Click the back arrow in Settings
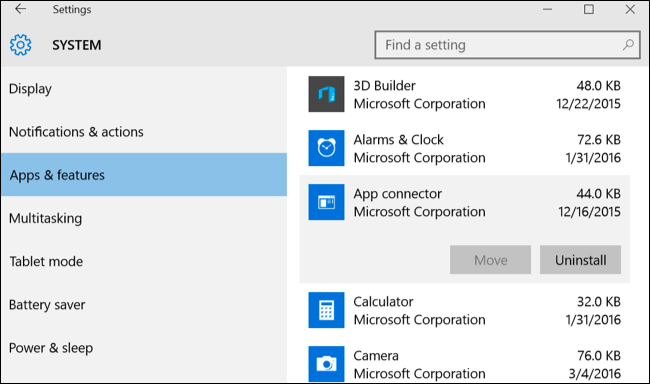650x384 pixels. [x=20, y=9]
